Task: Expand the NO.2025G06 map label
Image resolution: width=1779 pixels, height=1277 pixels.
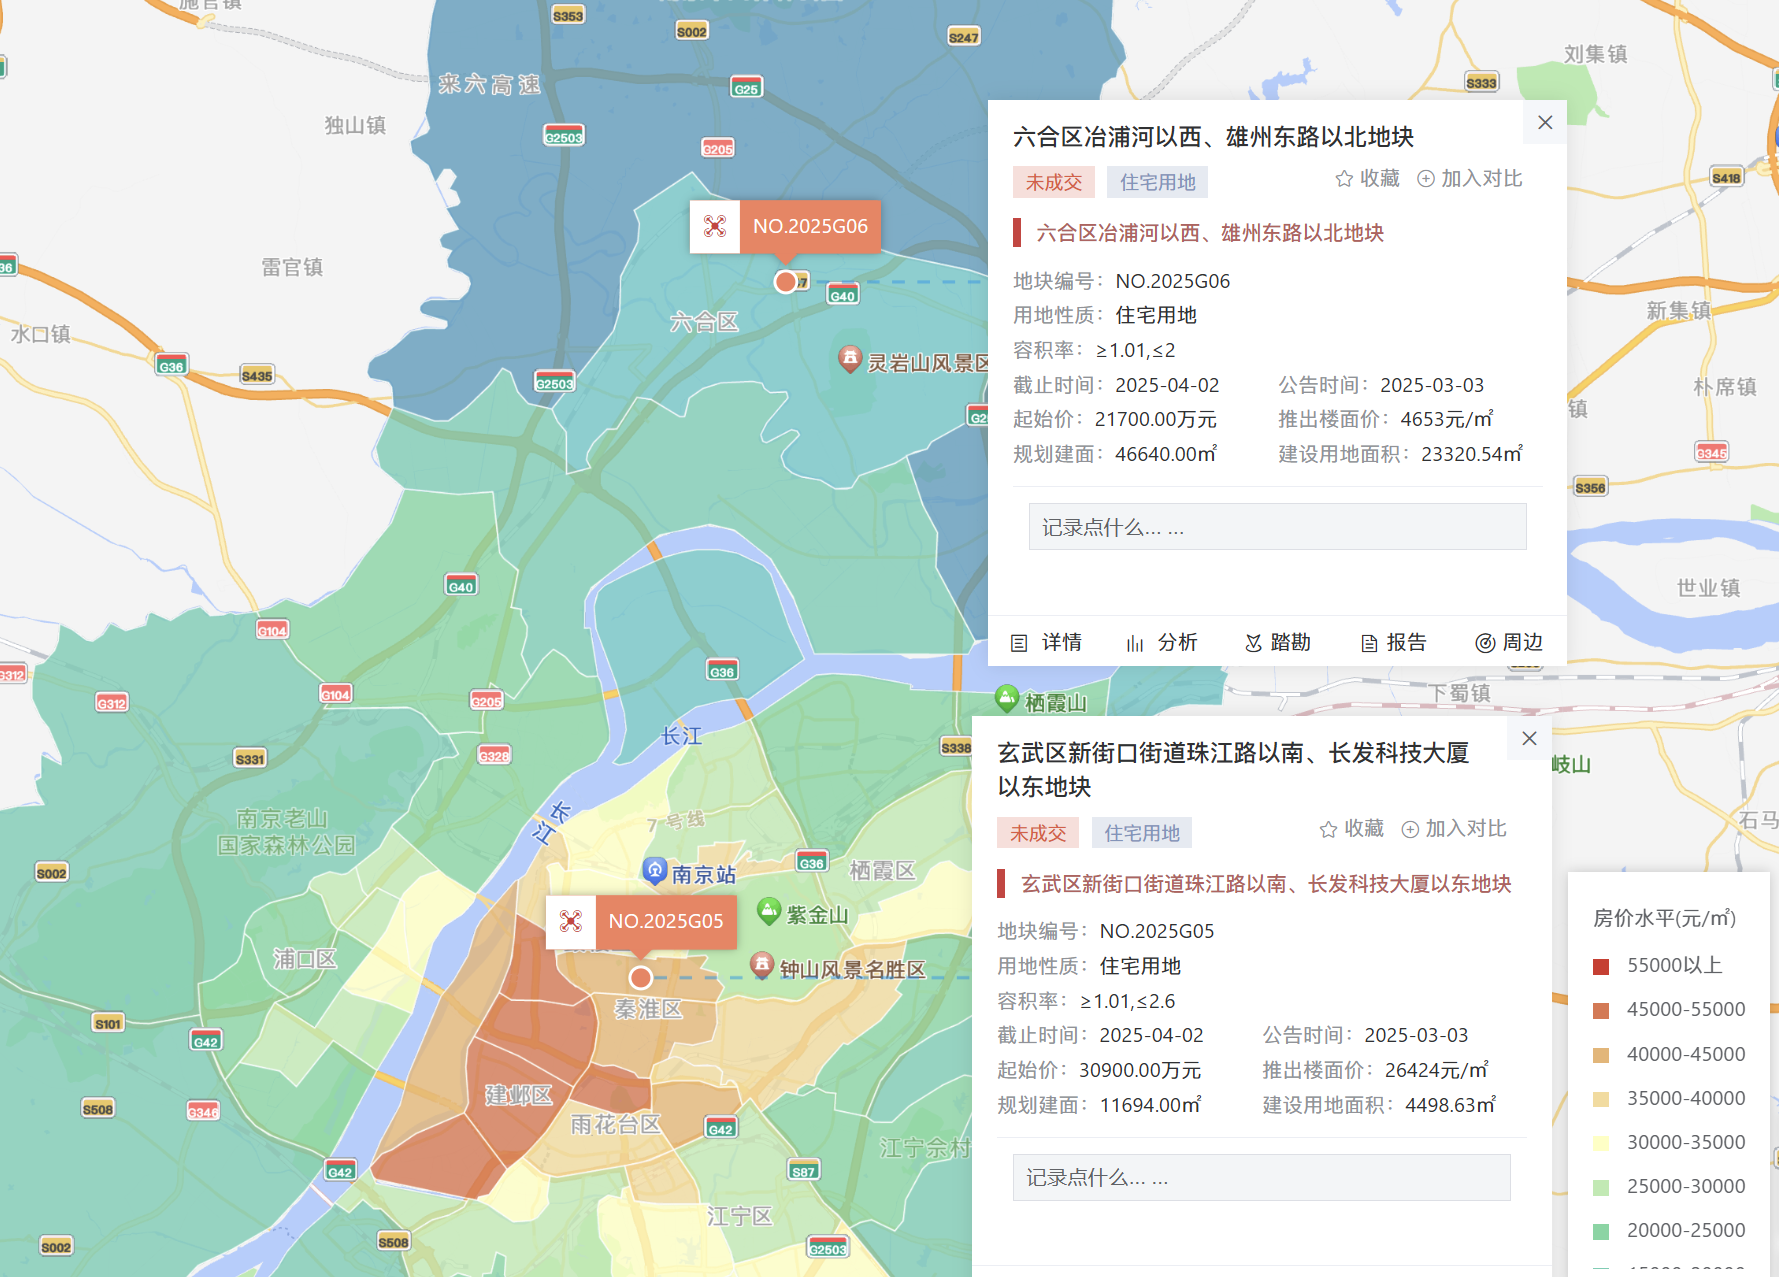Action: (x=811, y=227)
